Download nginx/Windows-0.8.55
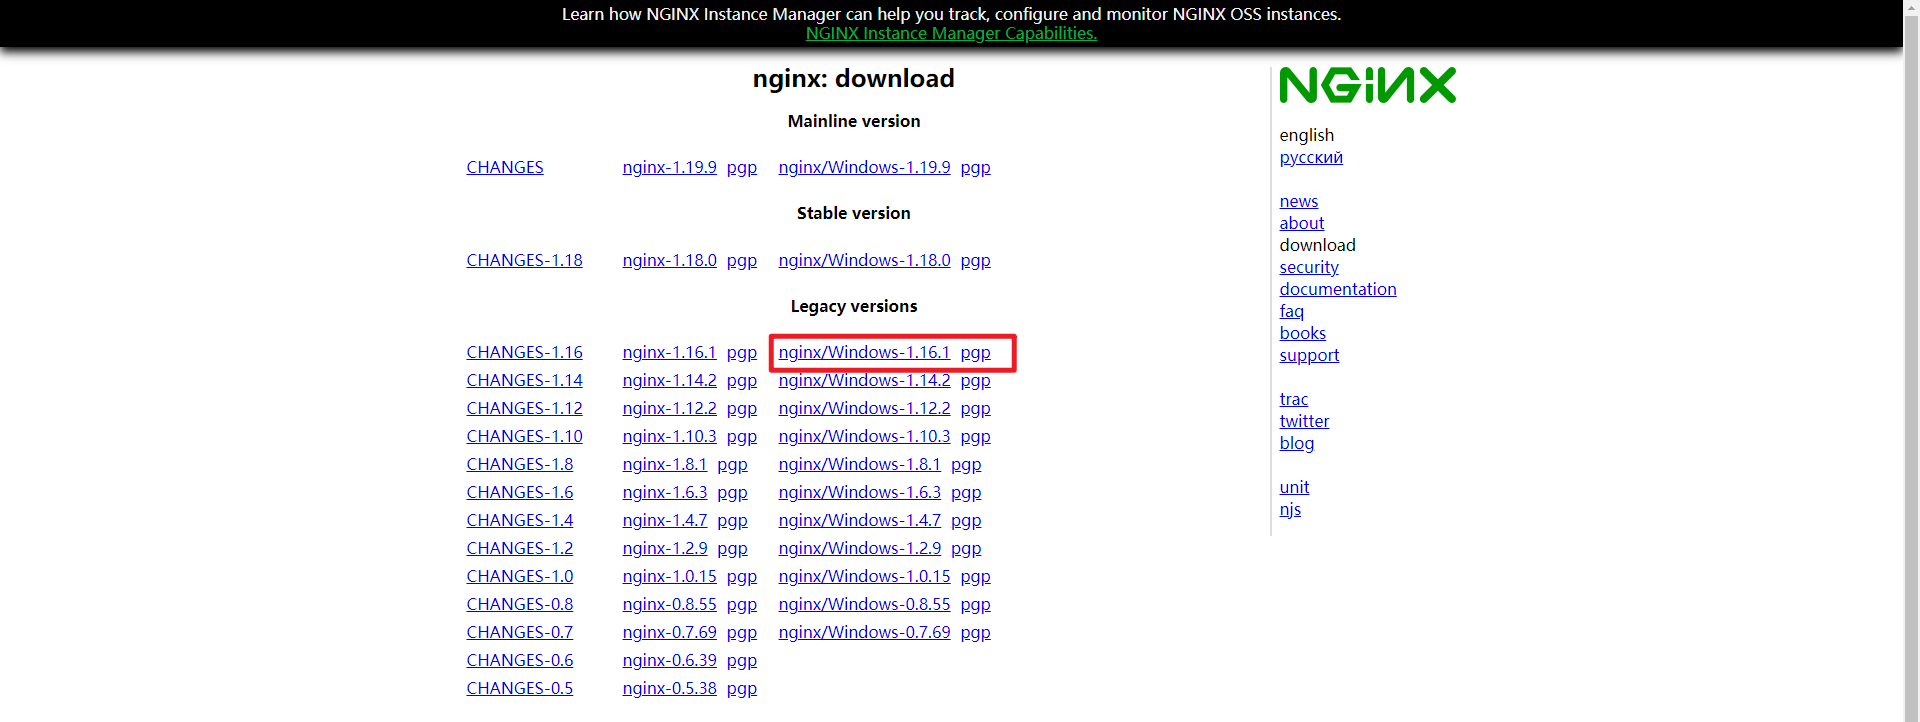This screenshot has height=722, width=1920. click(864, 604)
